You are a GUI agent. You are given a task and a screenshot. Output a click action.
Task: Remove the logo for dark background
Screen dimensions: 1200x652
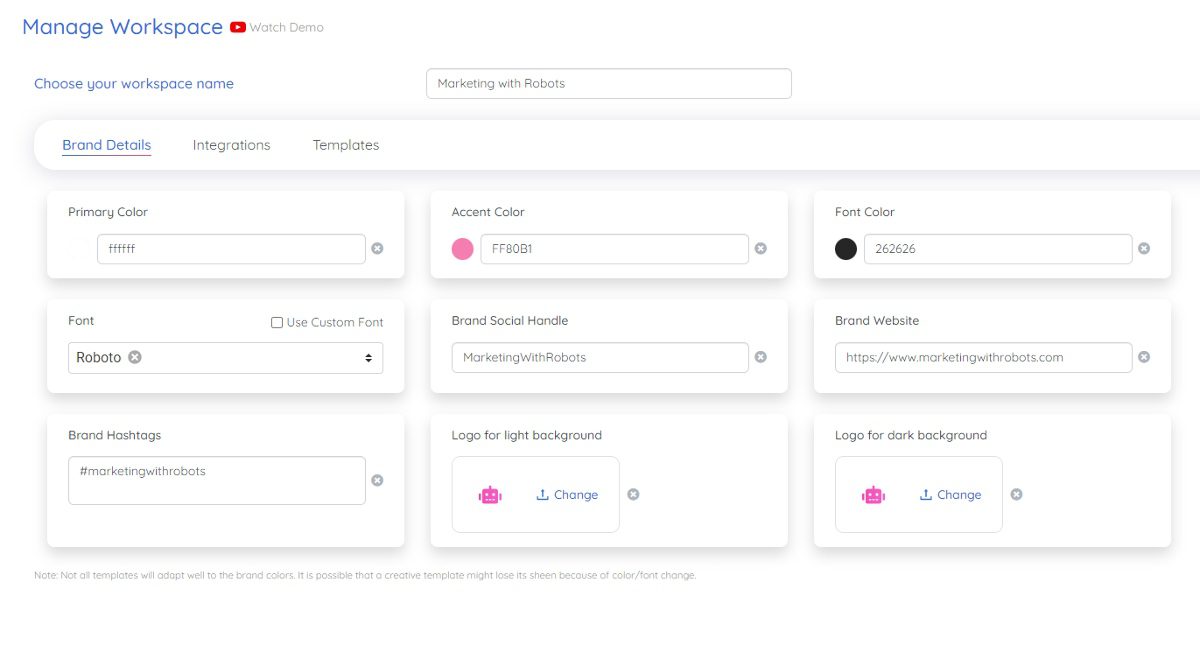pos(1016,494)
